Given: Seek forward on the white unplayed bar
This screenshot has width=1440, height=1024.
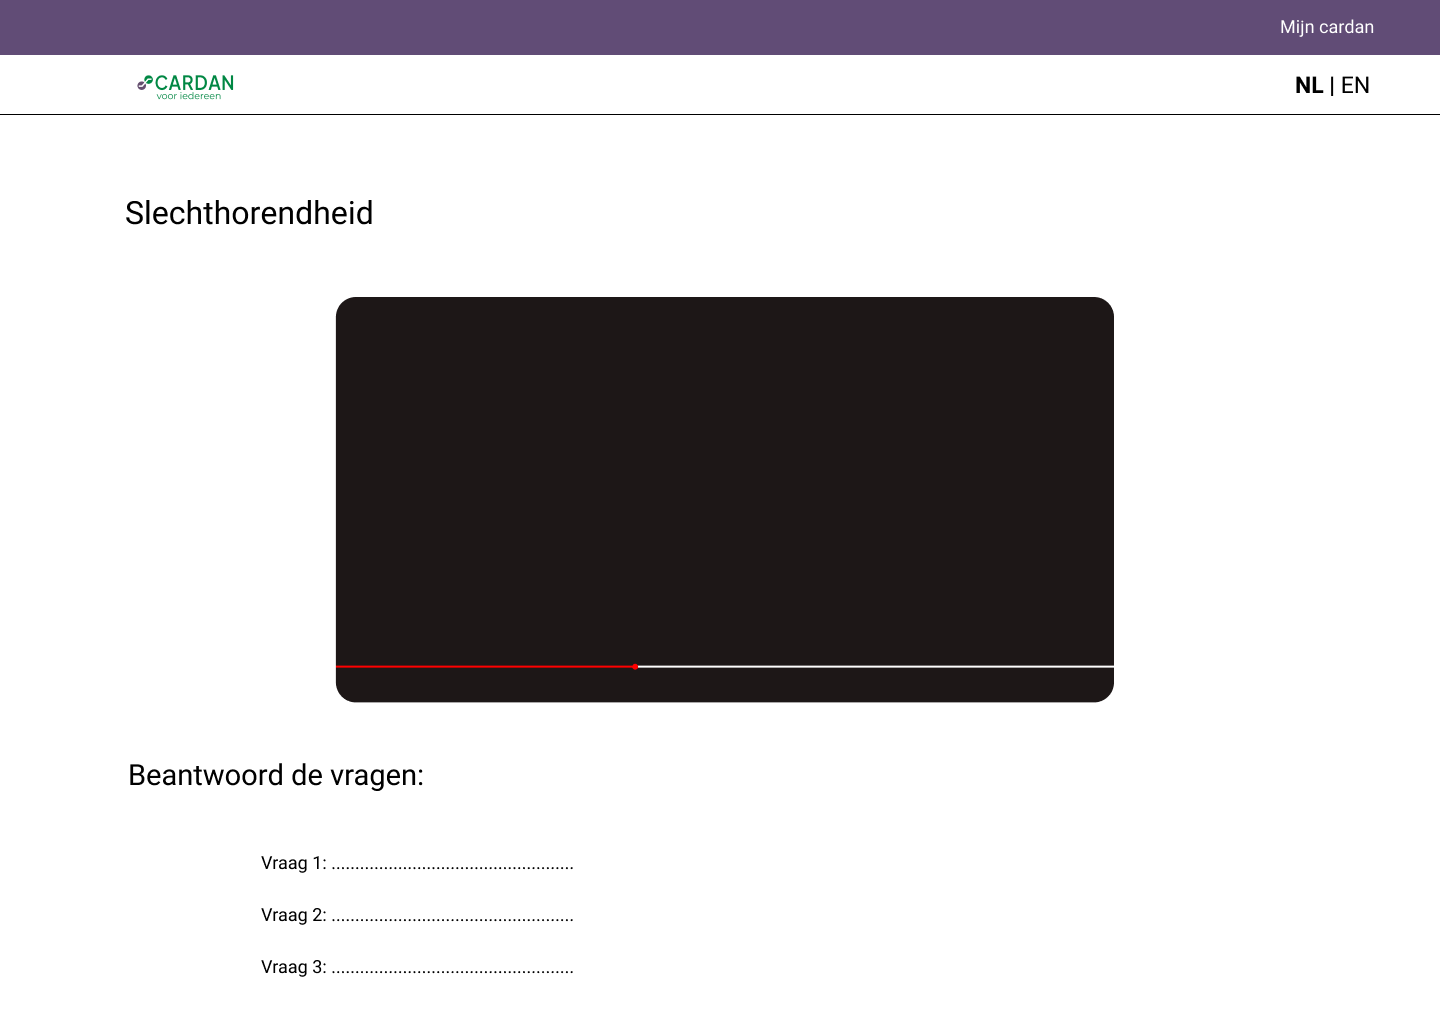Looking at the screenshot, I should pyautogui.click(x=875, y=666).
